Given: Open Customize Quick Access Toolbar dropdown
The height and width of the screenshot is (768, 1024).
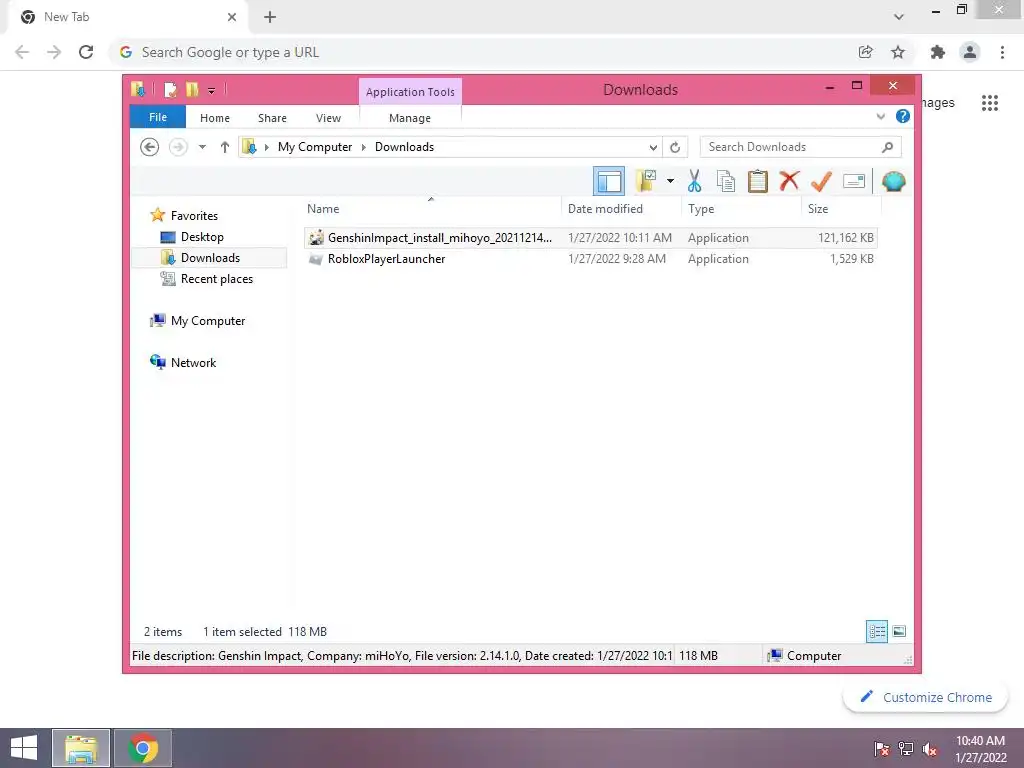Looking at the screenshot, I should coord(212,91).
